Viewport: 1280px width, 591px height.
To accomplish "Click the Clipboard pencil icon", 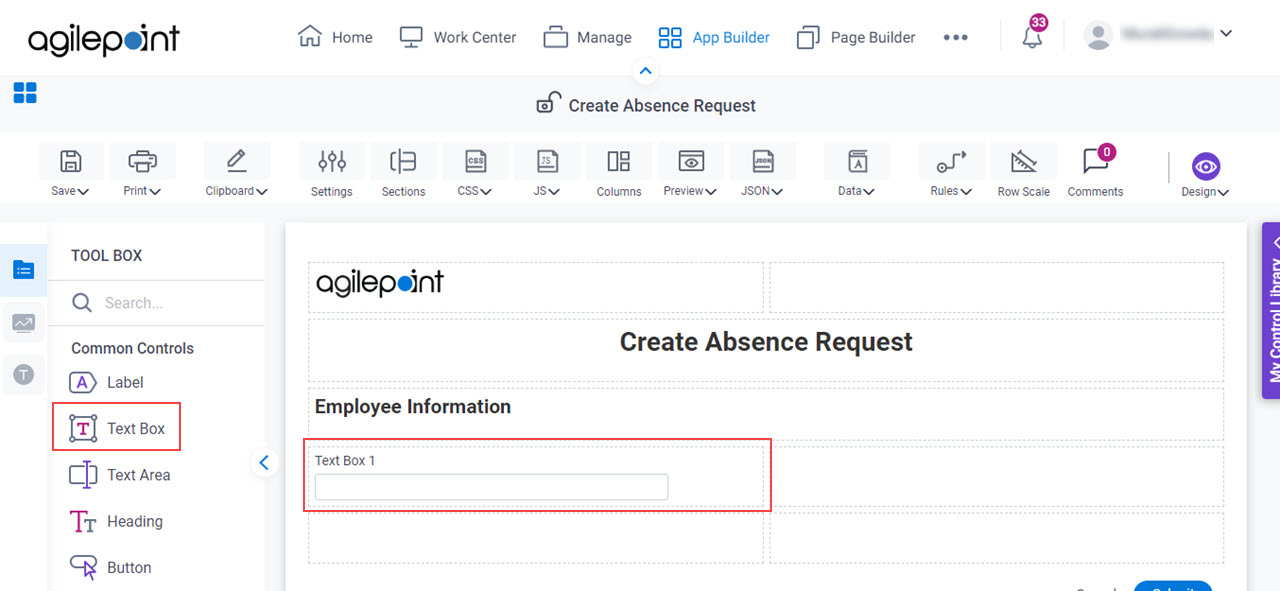I will tap(236, 161).
